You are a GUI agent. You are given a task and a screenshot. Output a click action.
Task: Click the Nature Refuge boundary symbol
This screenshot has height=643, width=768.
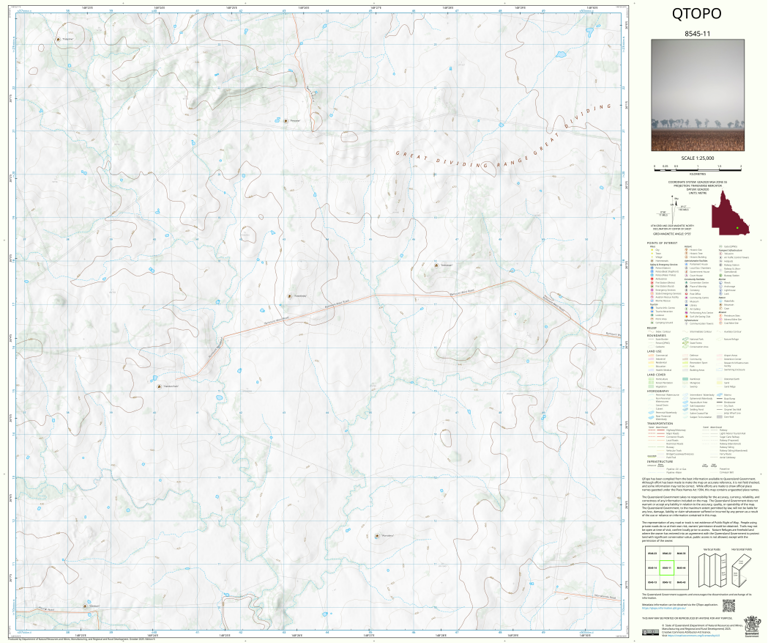click(x=720, y=339)
